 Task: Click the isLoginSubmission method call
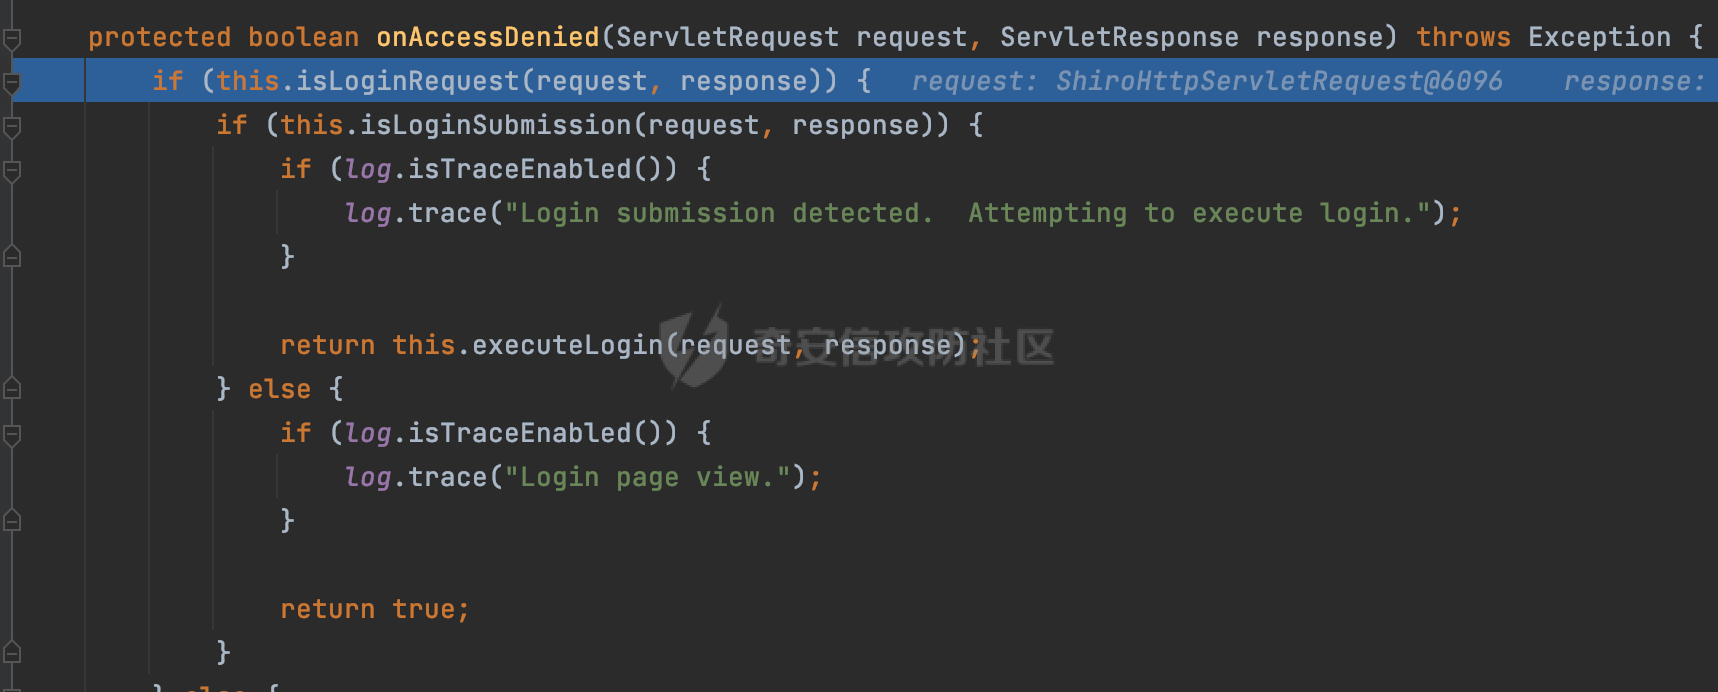click(496, 125)
